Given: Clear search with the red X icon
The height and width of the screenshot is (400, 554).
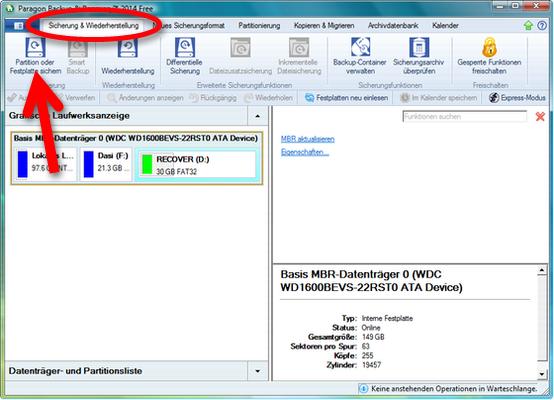Looking at the screenshot, I should coord(540,116).
